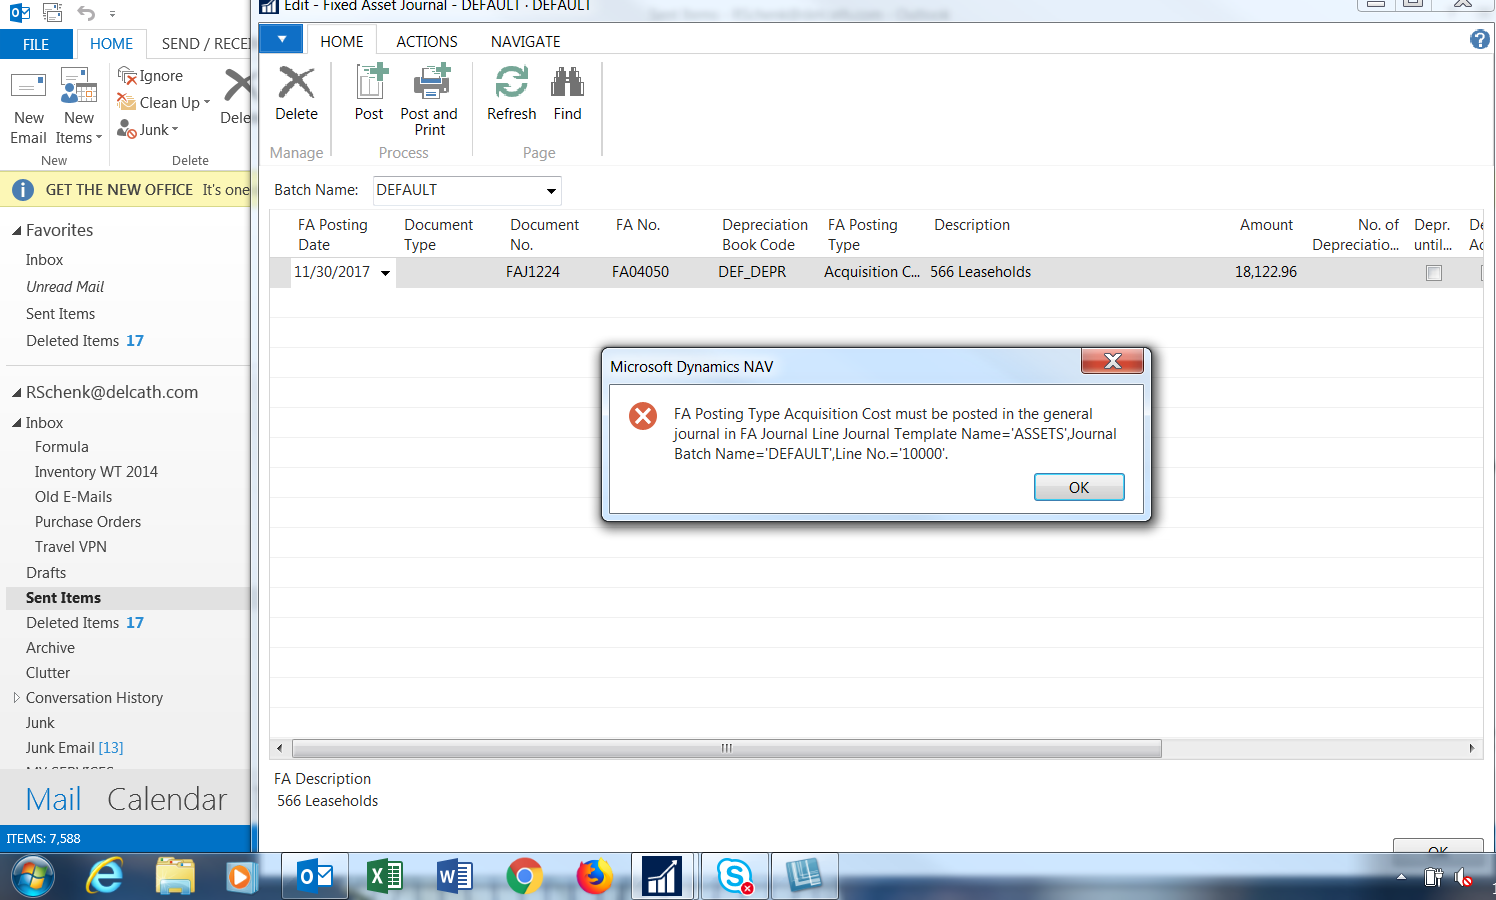Open the Outlook quick access toolbar dropdown

click(112, 14)
